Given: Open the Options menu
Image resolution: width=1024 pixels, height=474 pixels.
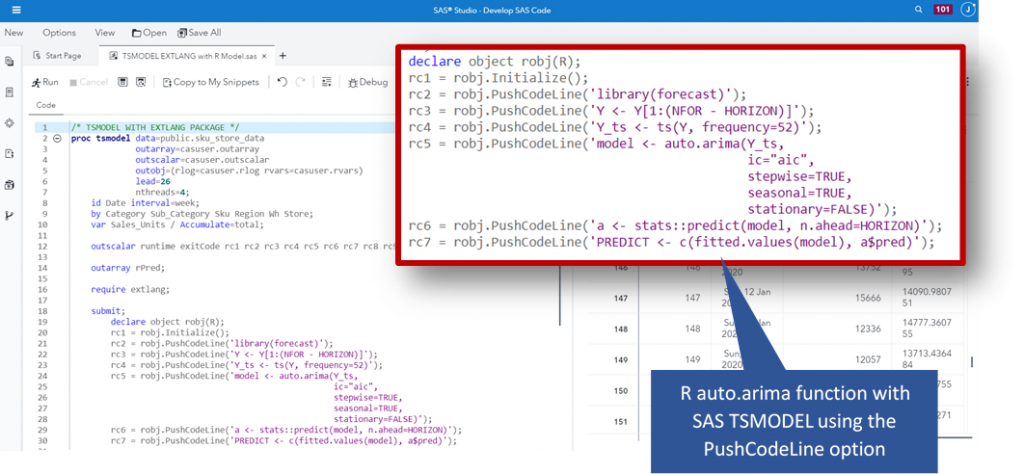Looking at the screenshot, I should point(59,33).
